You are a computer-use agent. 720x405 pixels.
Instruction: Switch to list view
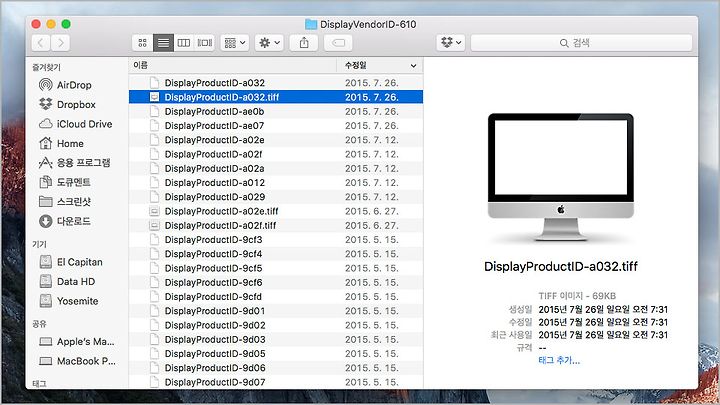click(x=163, y=43)
